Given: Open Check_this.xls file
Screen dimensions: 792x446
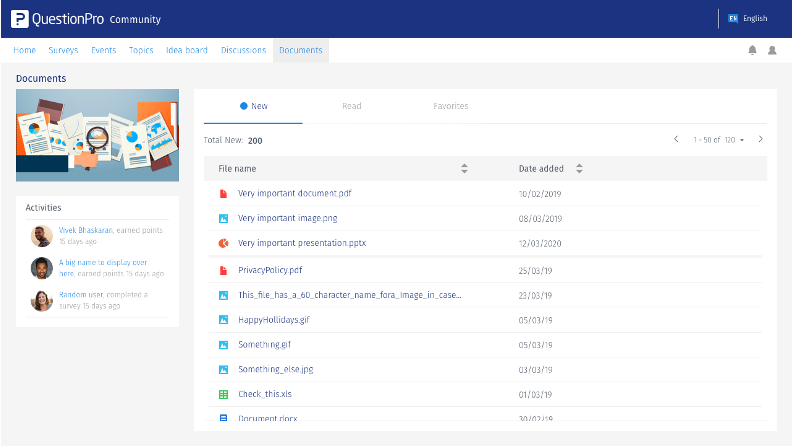Looking at the screenshot, I should [265, 394].
